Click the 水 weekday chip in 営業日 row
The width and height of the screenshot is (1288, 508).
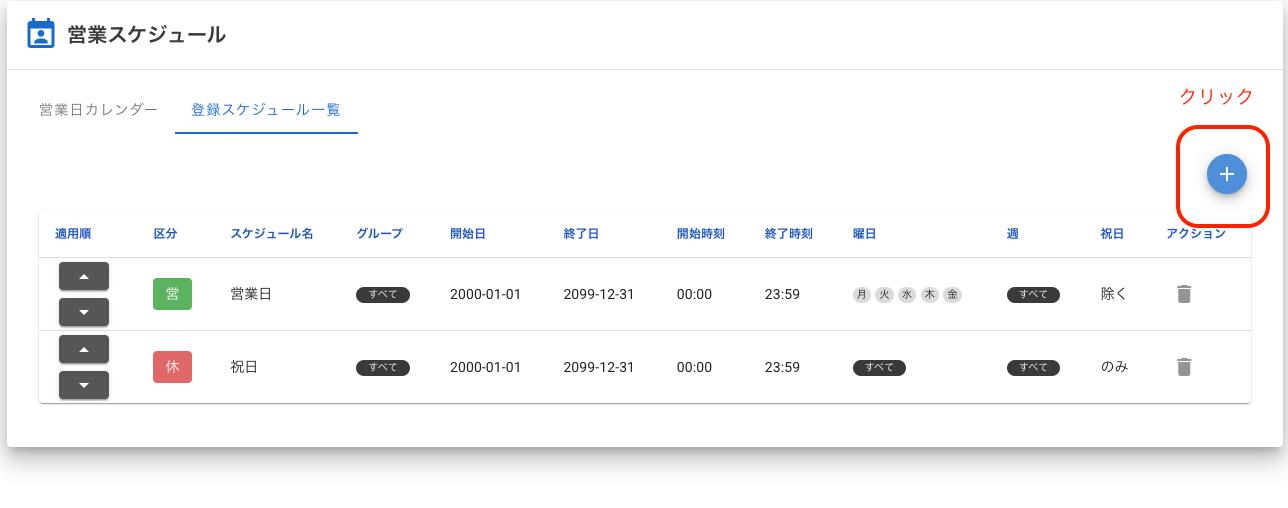click(x=907, y=295)
